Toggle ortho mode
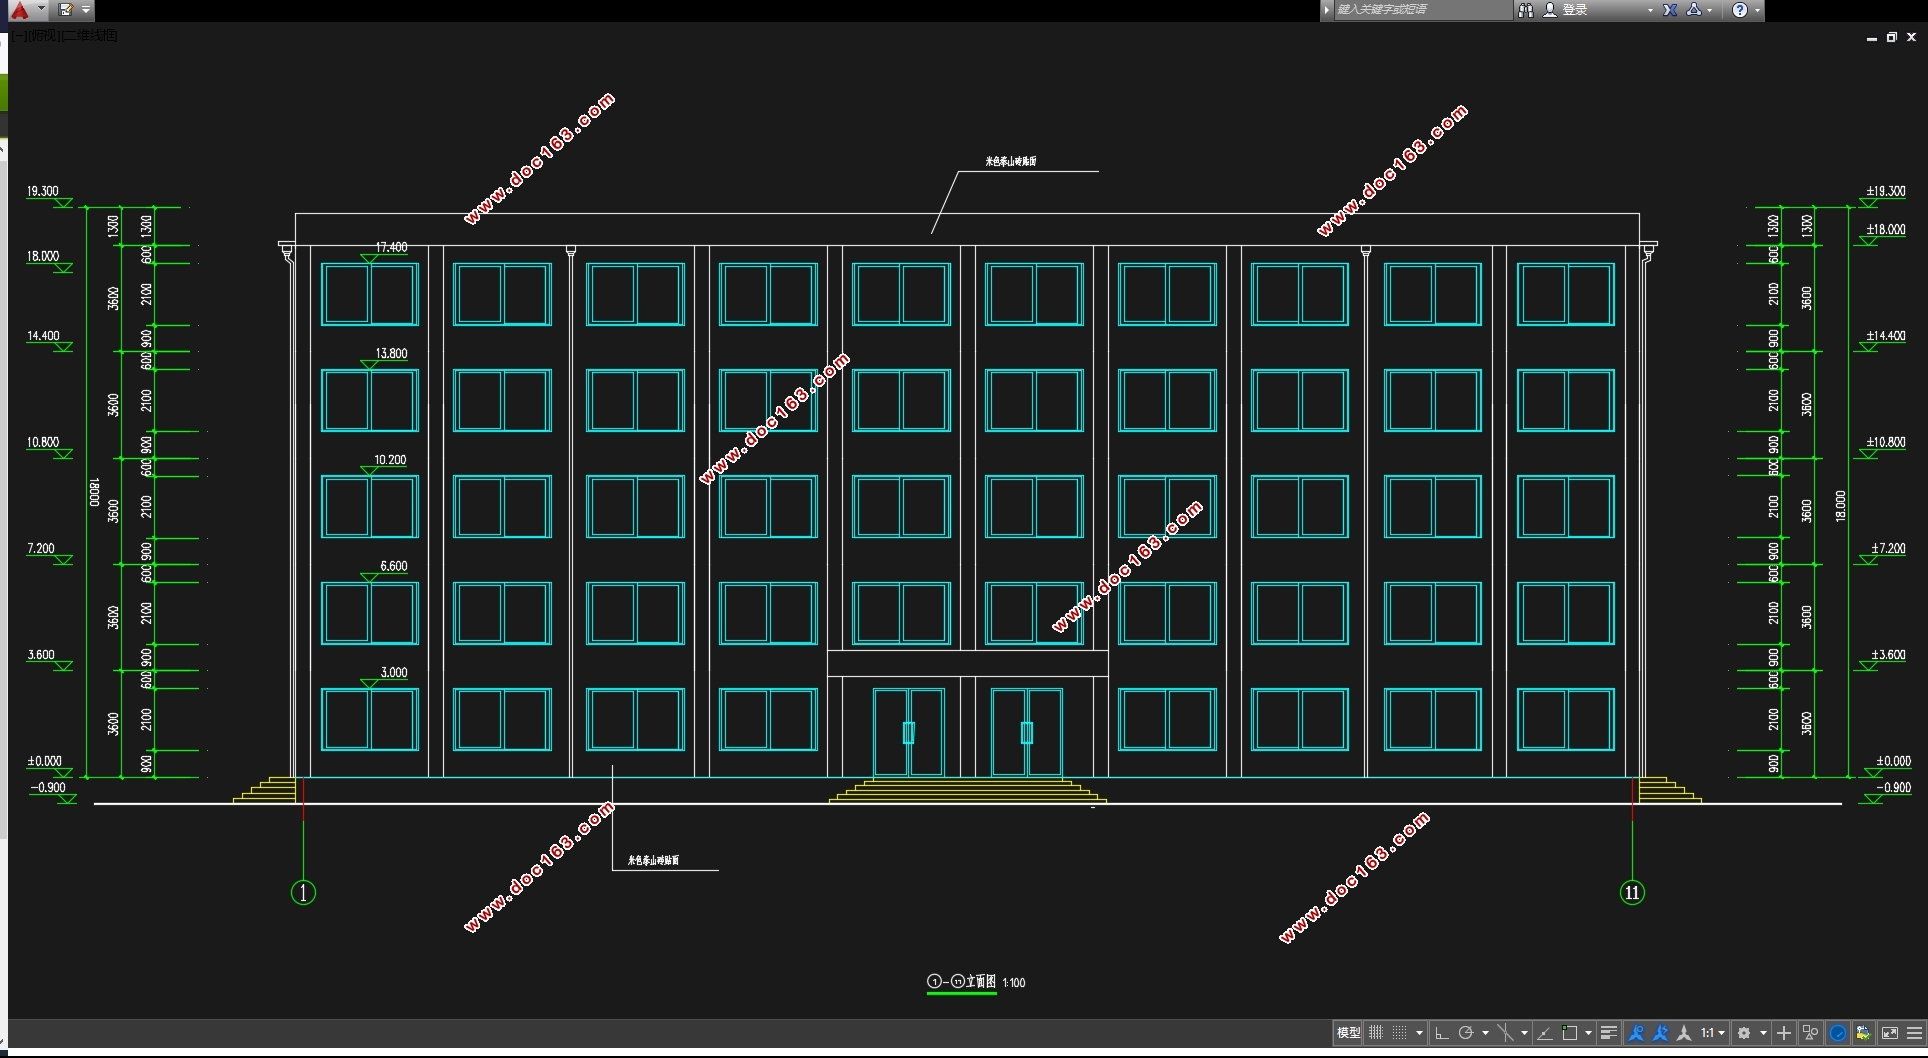Viewport: 1928px width, 1058px height. 1442,1033
